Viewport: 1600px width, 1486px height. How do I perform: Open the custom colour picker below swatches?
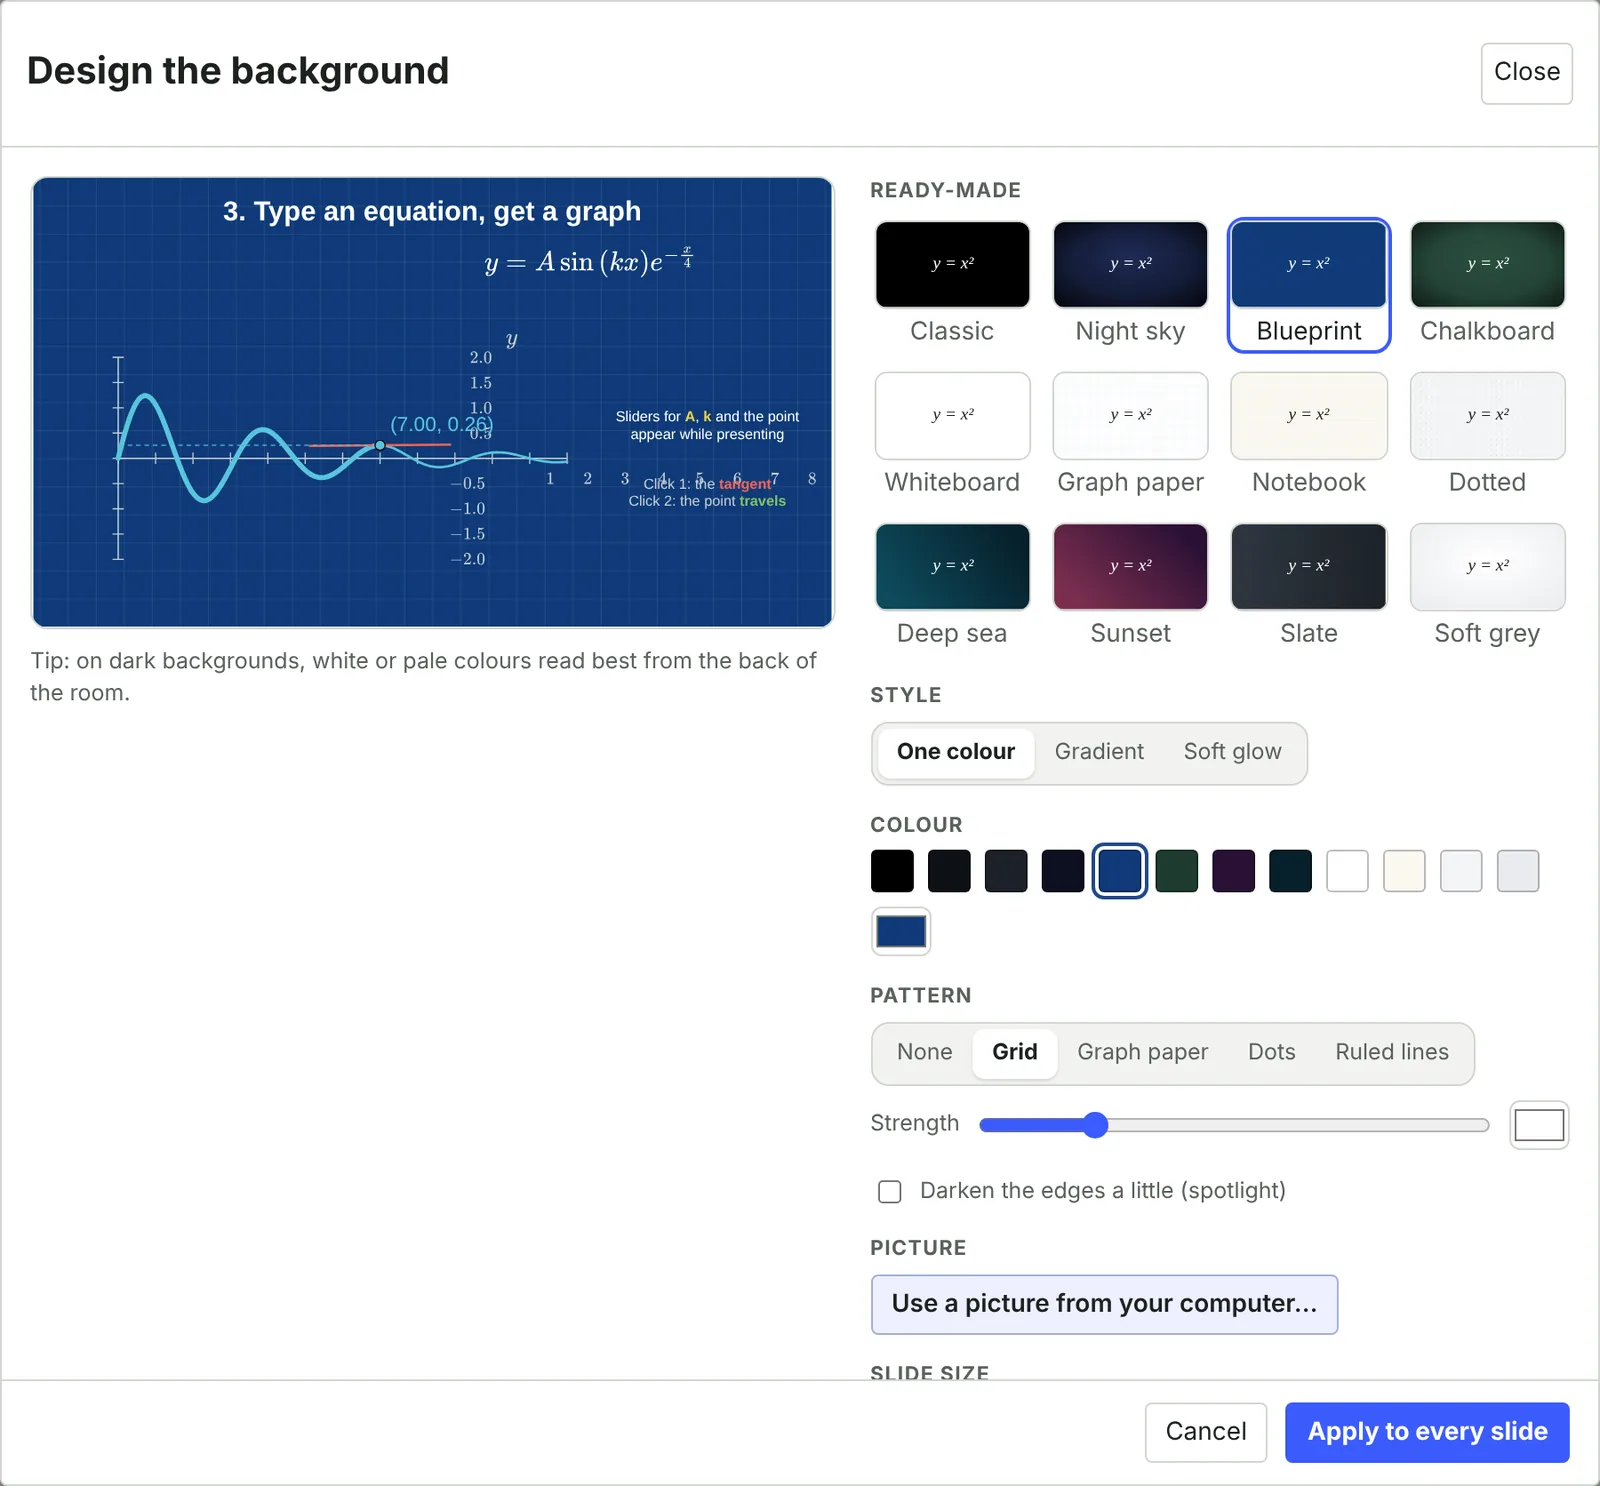(x=901, y=932)
